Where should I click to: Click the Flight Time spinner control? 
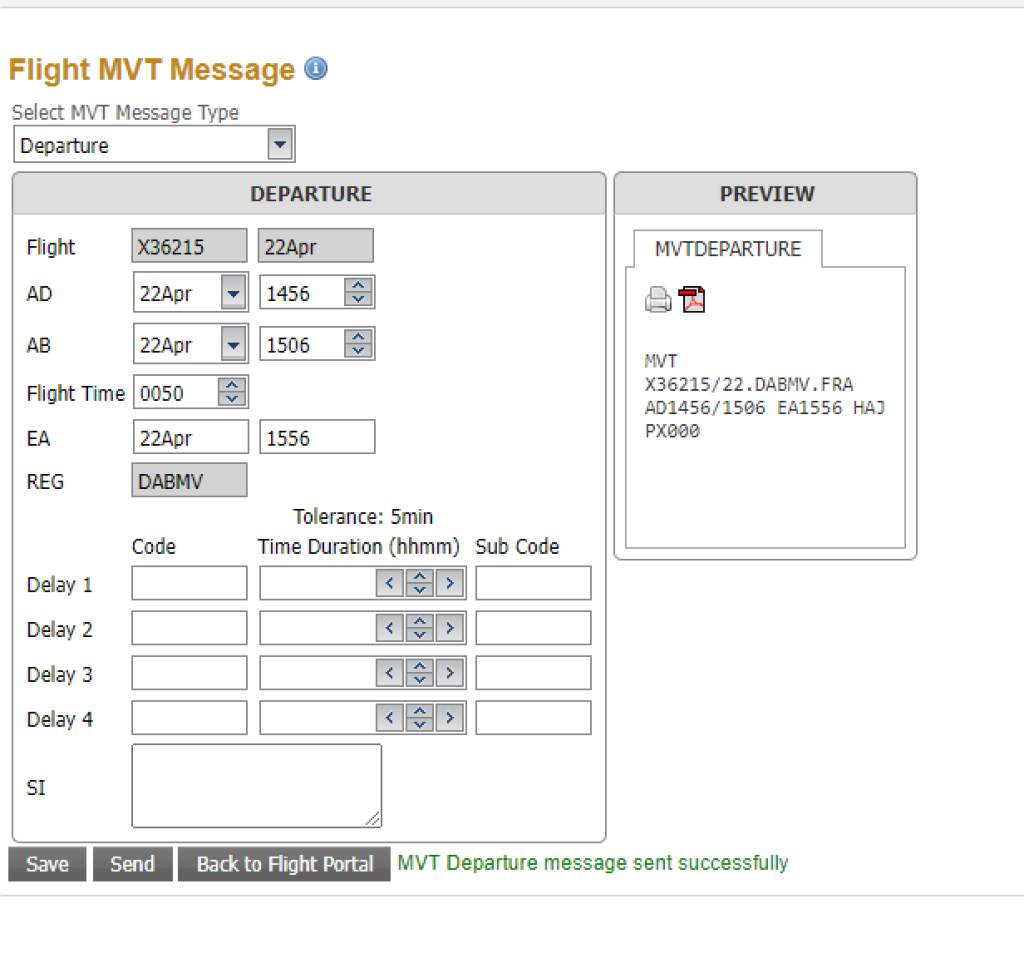(231, 393)
